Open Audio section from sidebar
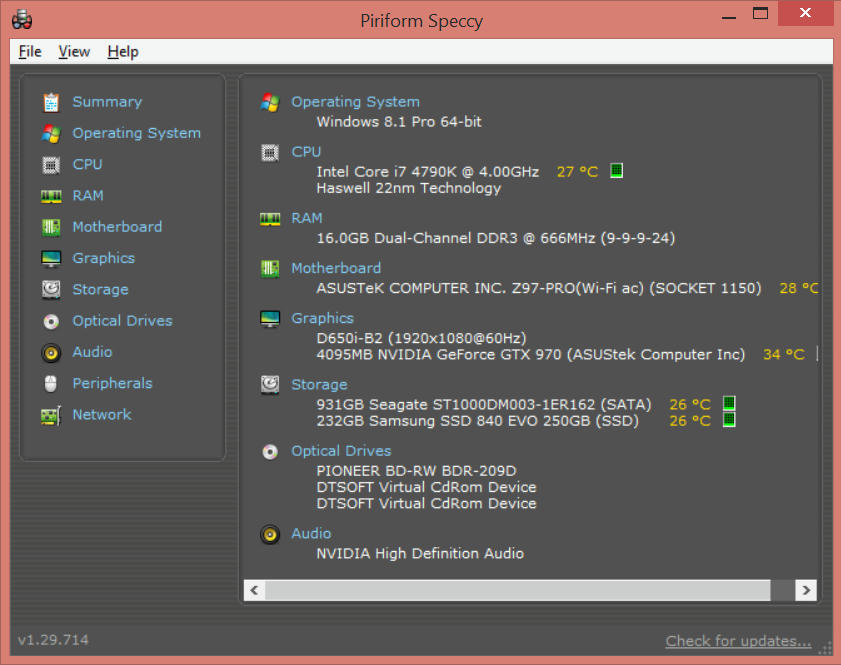 (x=92, y=352)
